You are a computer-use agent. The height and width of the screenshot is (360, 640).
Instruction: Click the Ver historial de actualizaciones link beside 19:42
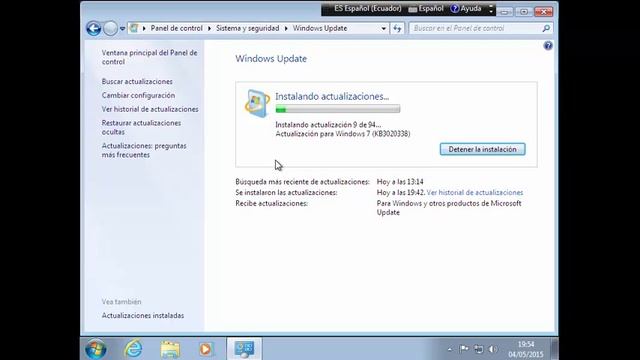[475, 192]
